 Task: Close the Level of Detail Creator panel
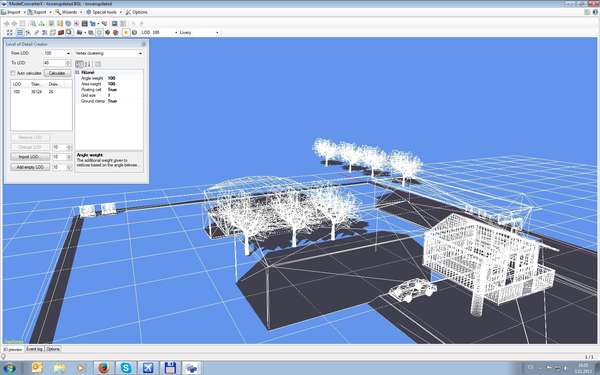[x=144, y=44]
